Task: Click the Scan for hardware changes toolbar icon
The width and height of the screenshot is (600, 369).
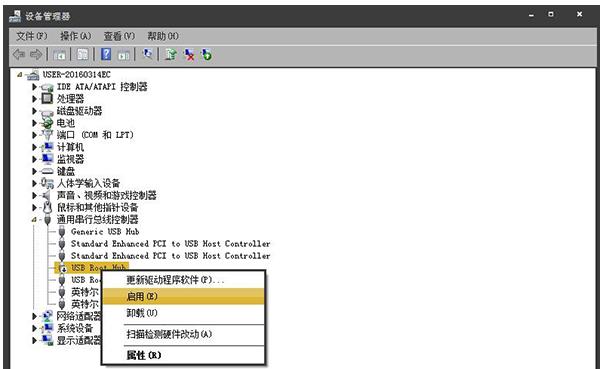Action: [x=147, y=54]
